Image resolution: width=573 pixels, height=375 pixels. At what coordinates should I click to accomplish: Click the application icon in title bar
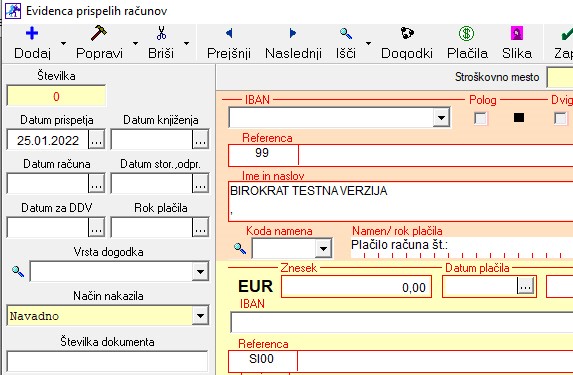(x=13, y=11)
